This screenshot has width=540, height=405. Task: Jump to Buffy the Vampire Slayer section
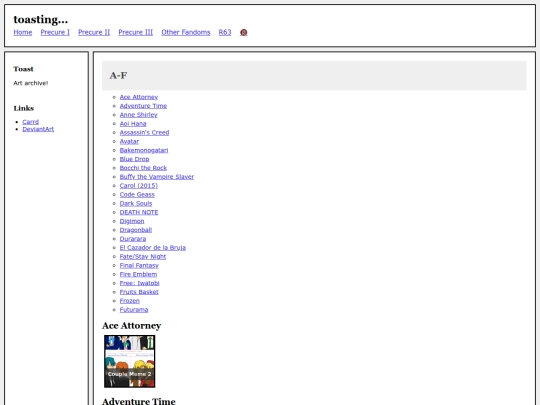pyautogui.click(x=157, y=177)
